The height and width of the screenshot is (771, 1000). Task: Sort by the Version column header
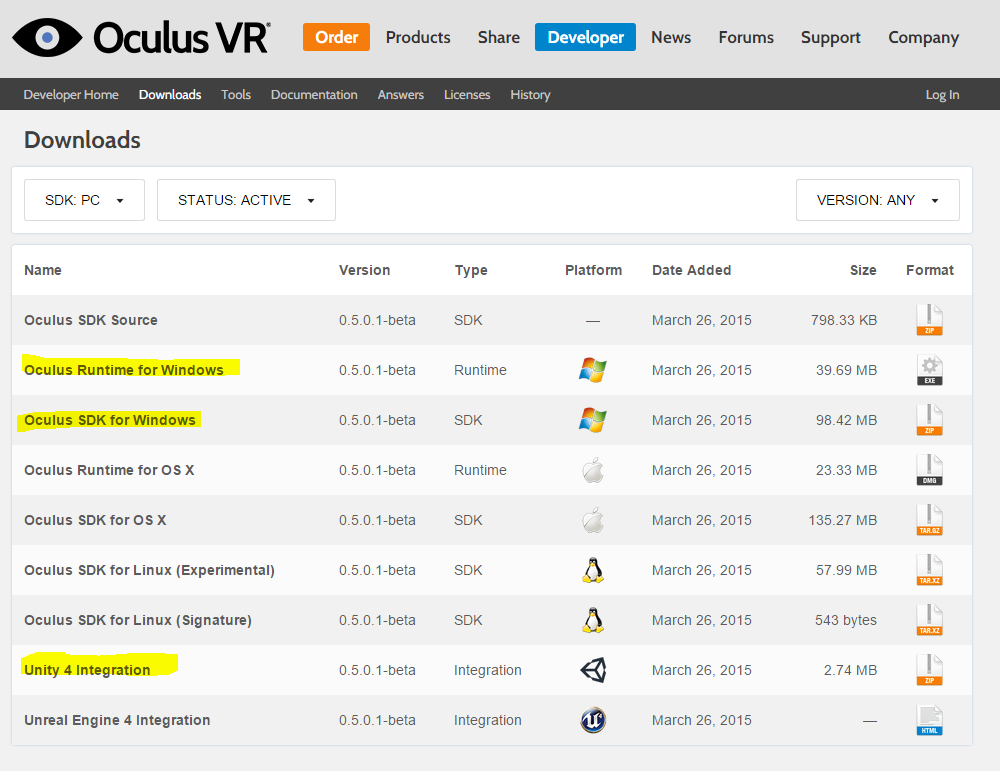tap(364, 270)
